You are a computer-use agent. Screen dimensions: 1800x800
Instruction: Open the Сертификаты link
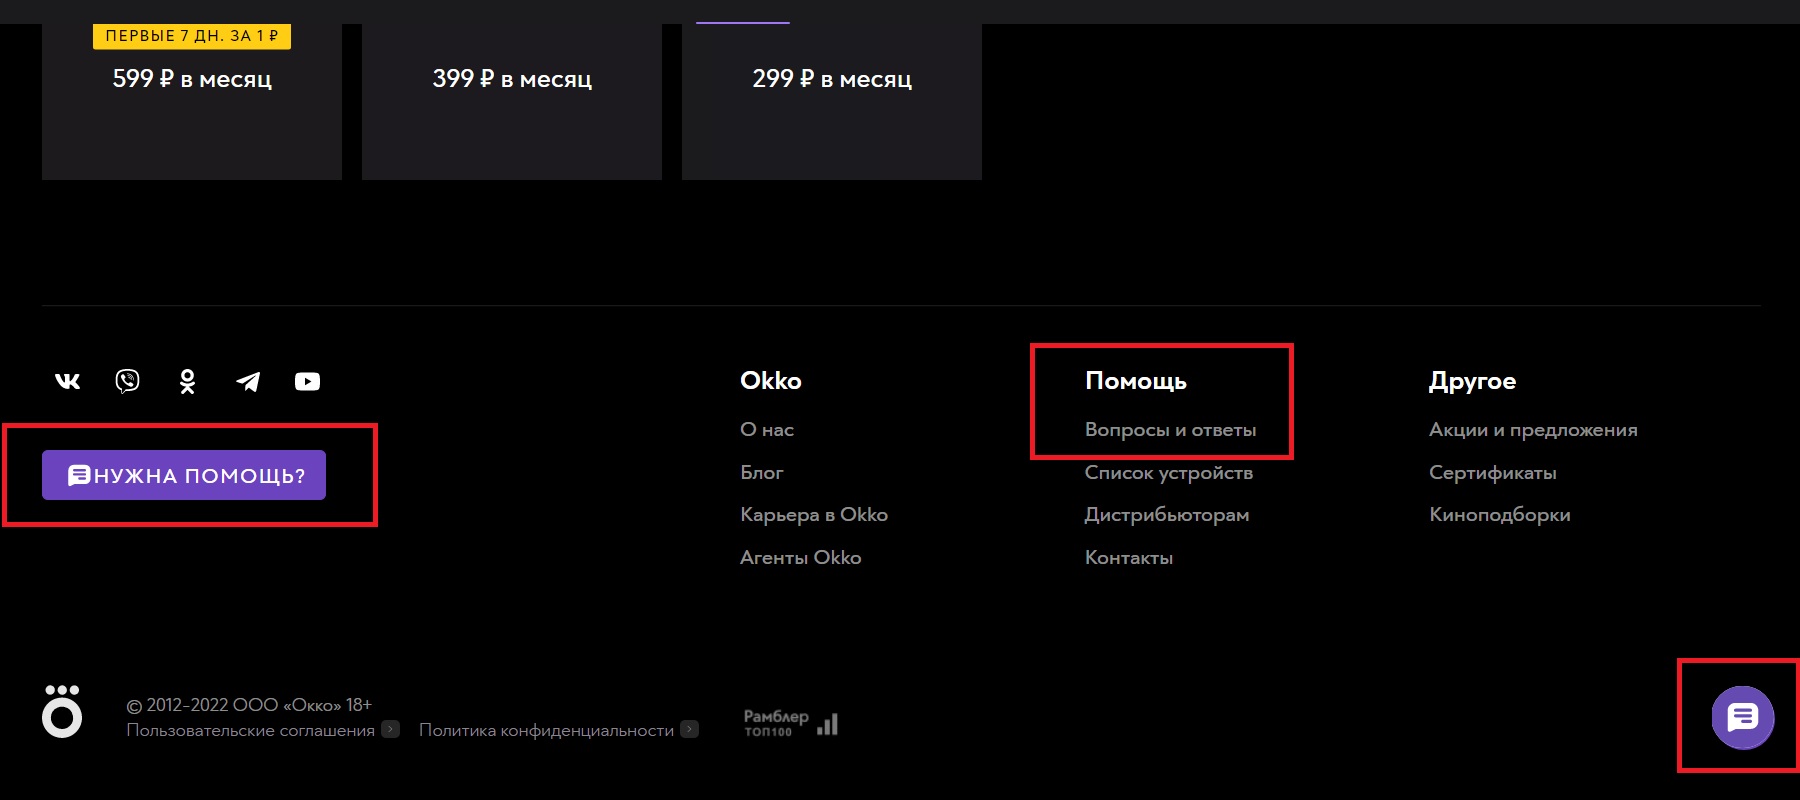[1492, 473]
